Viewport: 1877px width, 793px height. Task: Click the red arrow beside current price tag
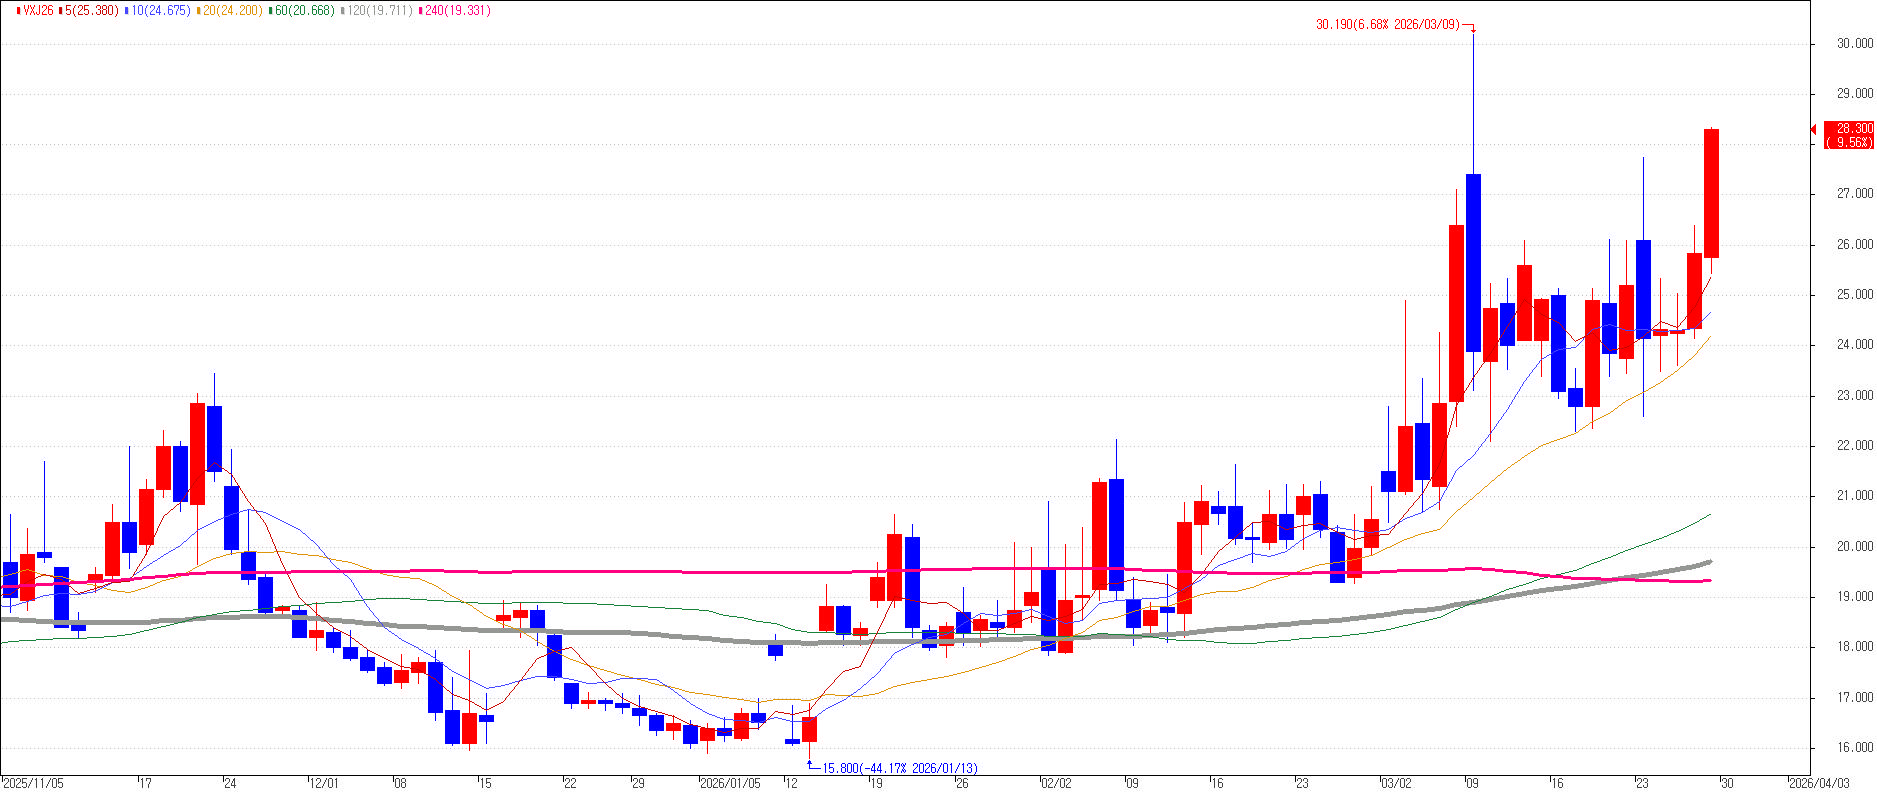pyautogui.click(x=1814, y=129)
